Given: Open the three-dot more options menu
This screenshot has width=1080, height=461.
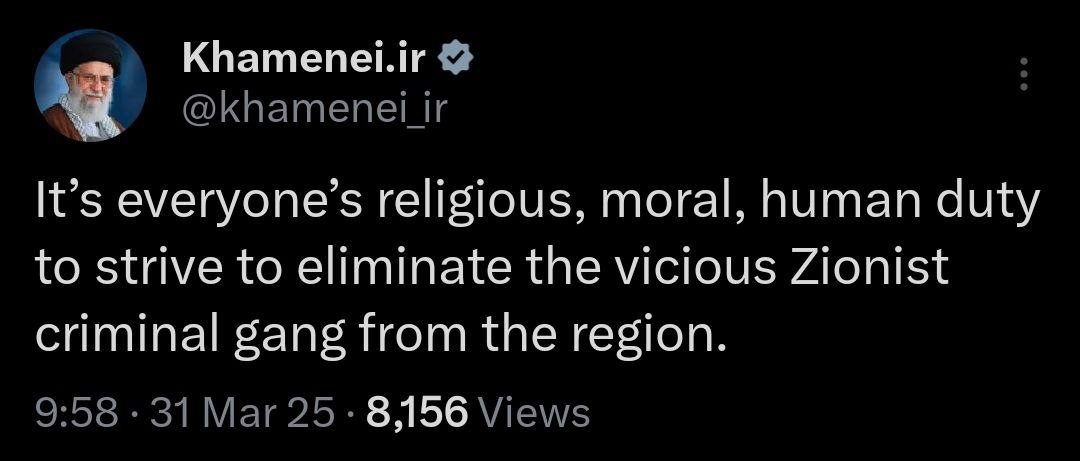Looking at the screenshot, I should pos(1022,75).
